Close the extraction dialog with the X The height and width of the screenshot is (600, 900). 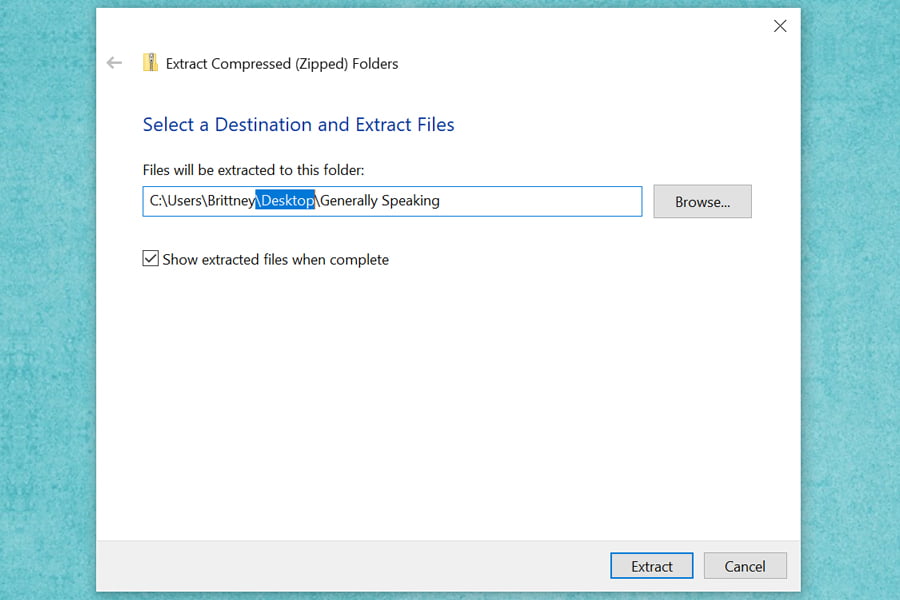tap(779, 26)
